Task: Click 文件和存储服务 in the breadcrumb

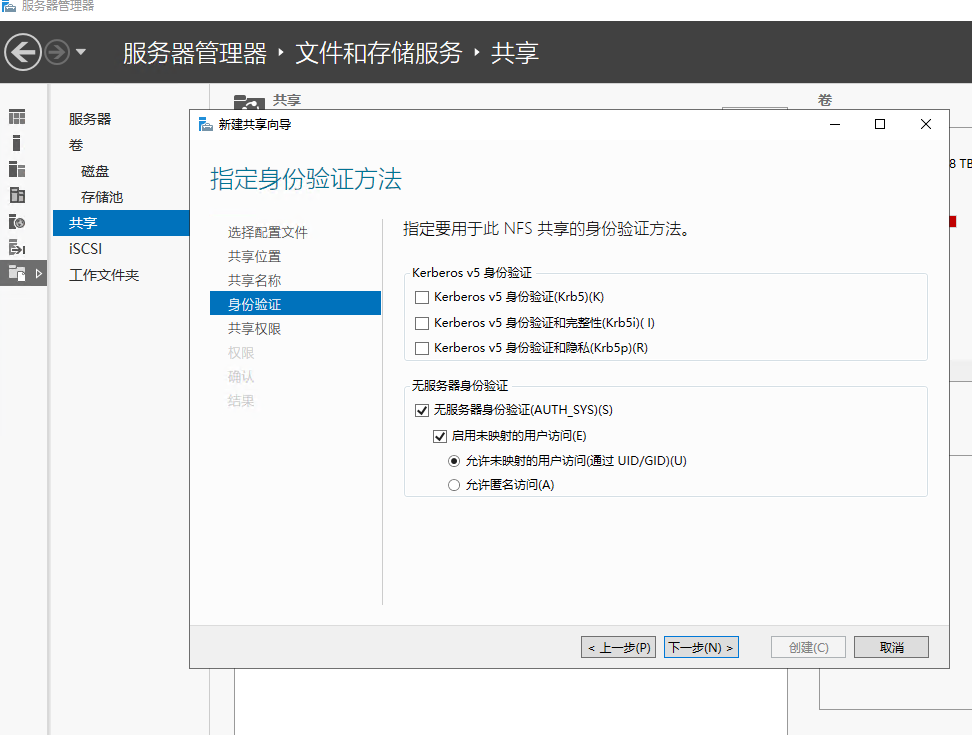Action: tap(378, 53)
